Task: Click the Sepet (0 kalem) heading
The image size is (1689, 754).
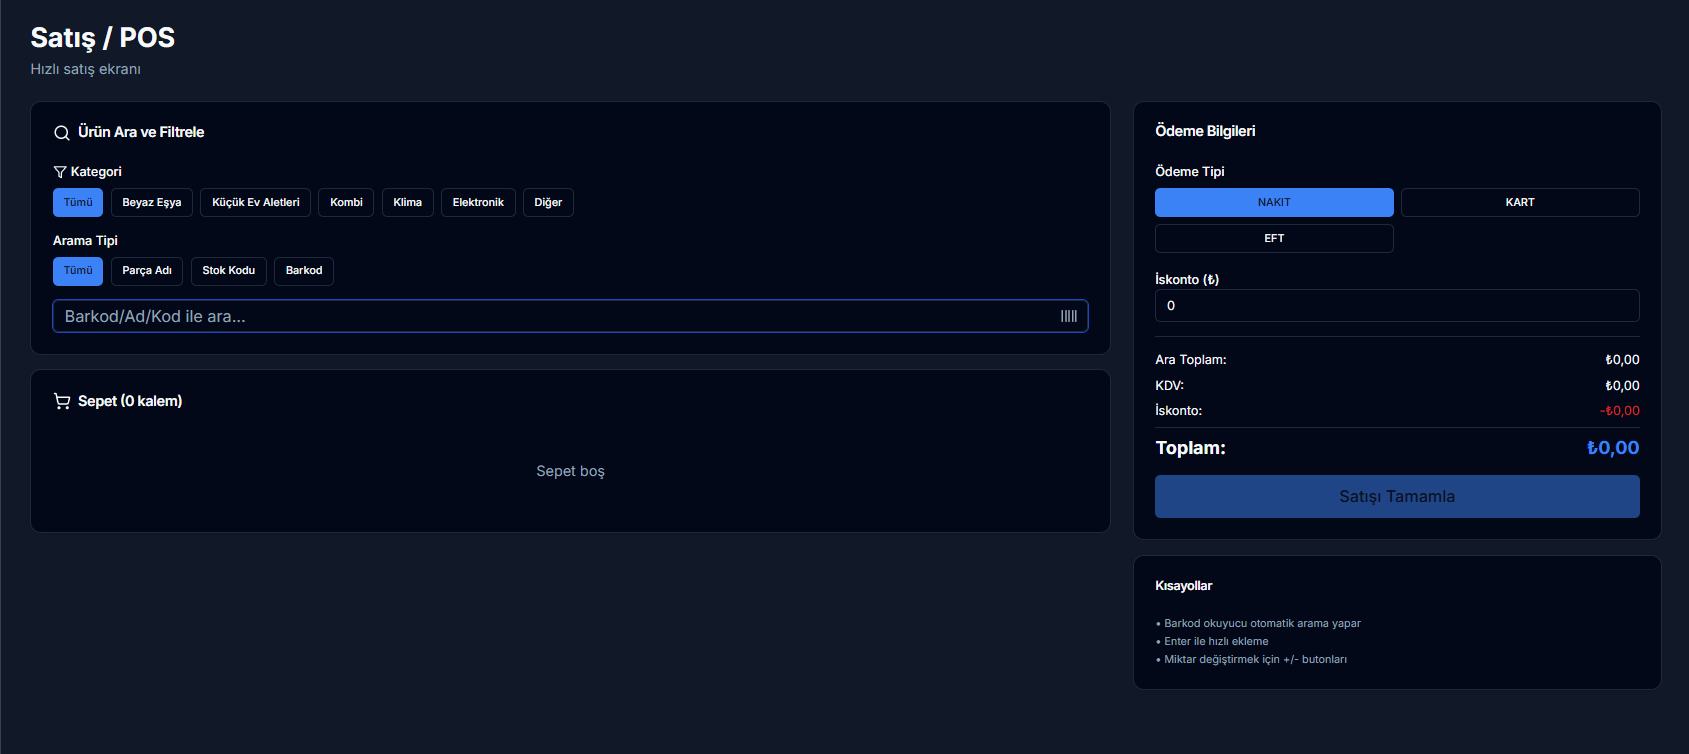Action: (130, 401)
